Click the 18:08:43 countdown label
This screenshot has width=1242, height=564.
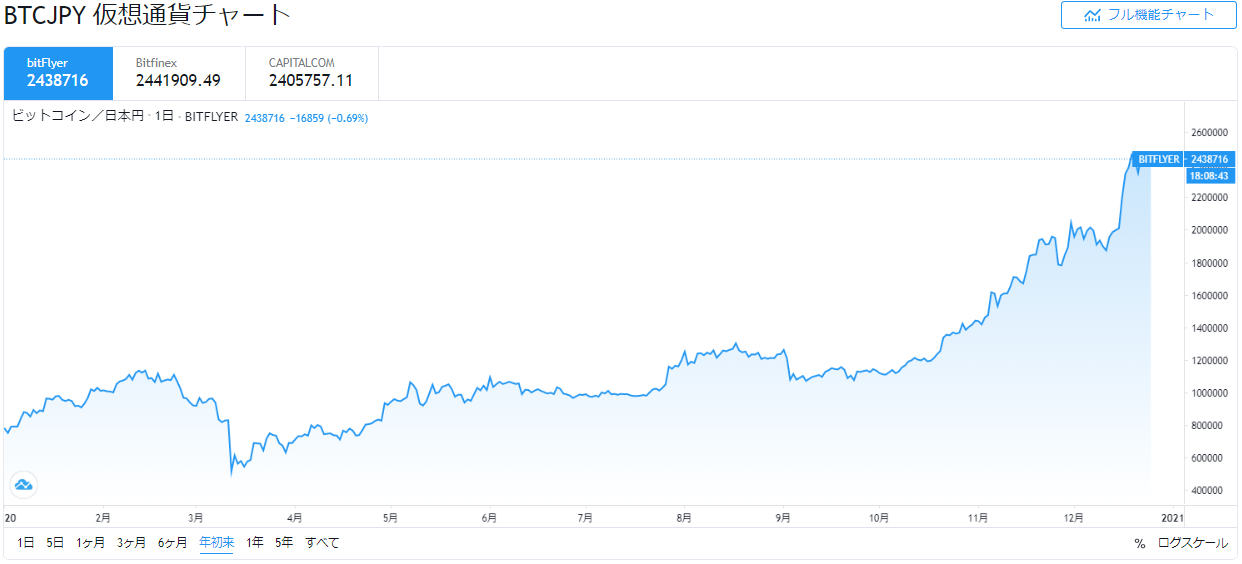[1210, 176]
